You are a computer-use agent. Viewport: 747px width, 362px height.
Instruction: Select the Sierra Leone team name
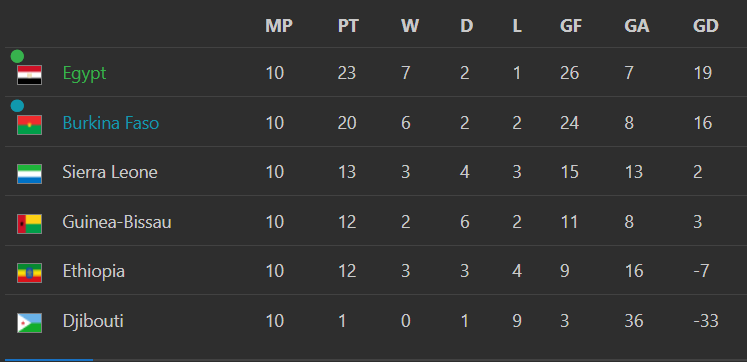tap(110, 172)
